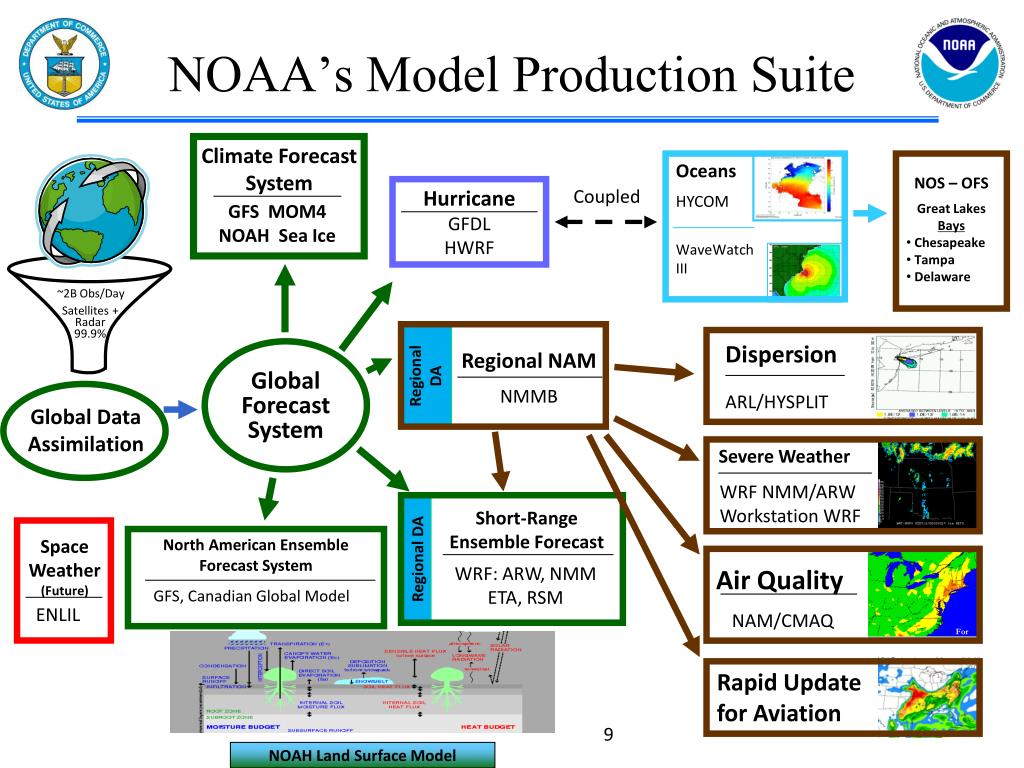Click the 'NMMB' text
Image resolution: width=1024 pixels, height=768 pixels.
tap(528, 396)
